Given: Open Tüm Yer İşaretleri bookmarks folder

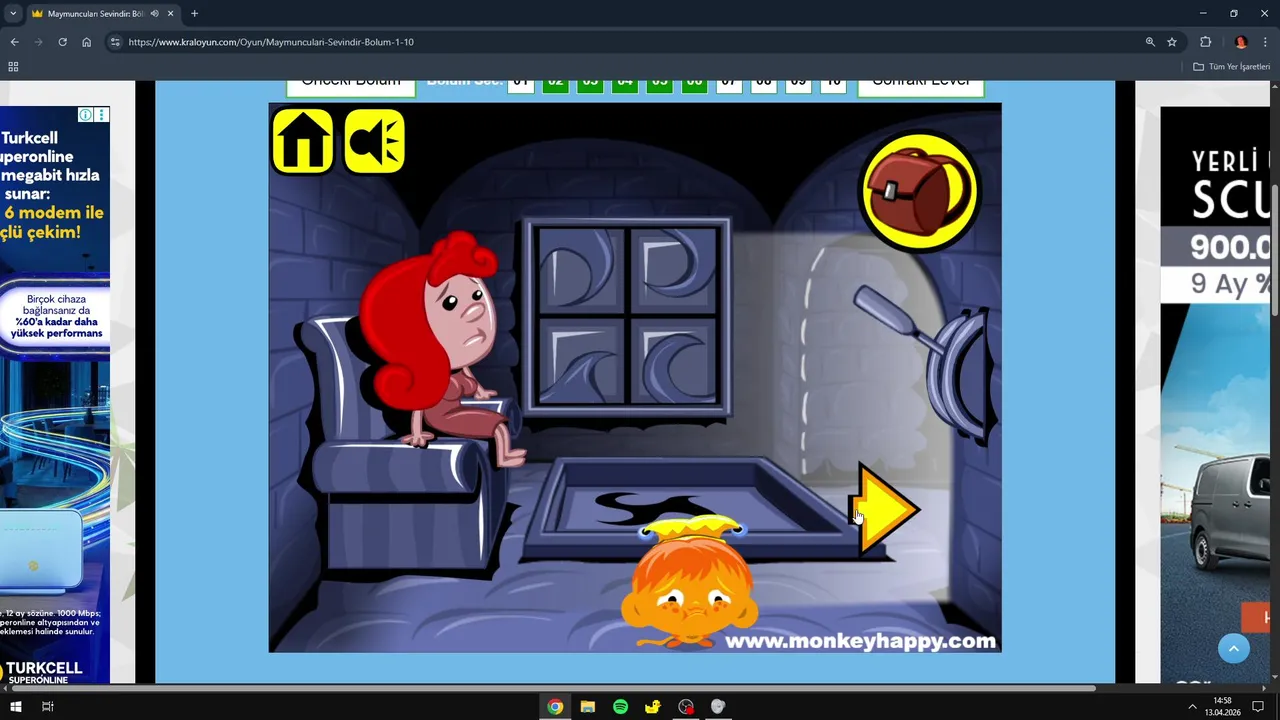Looking at the screenshot, I should point(1231,66).
